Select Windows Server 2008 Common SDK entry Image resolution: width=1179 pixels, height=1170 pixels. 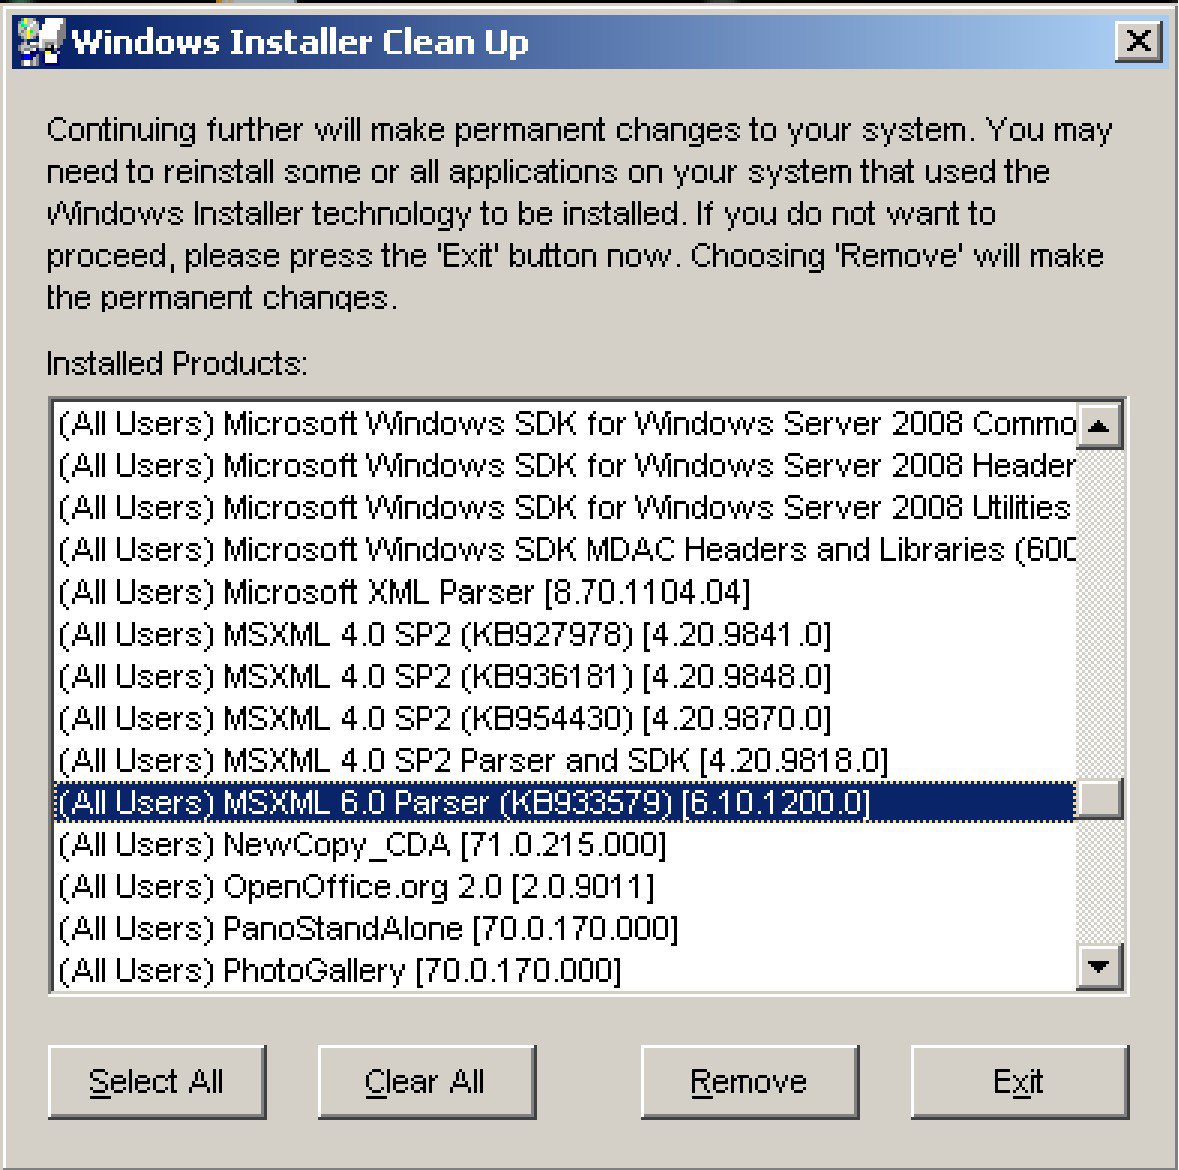[565, 424]
